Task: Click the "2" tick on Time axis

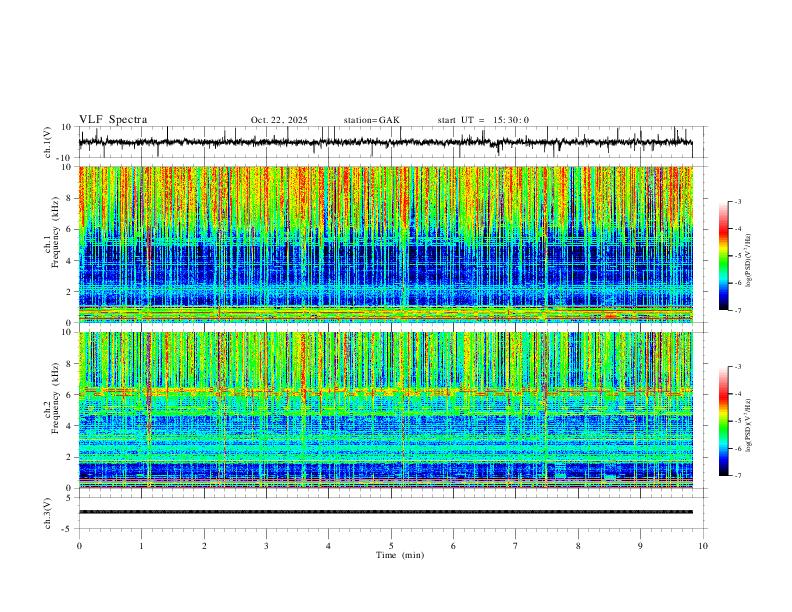Action: 204,546
